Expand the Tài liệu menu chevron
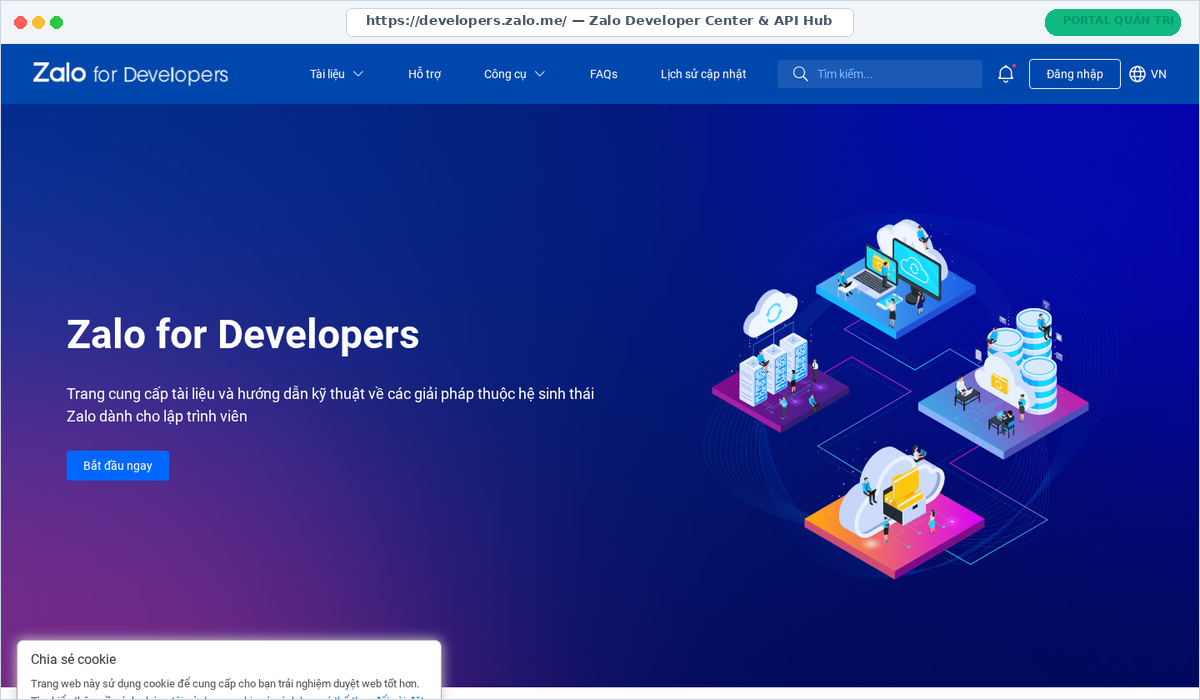 (358, 74)
